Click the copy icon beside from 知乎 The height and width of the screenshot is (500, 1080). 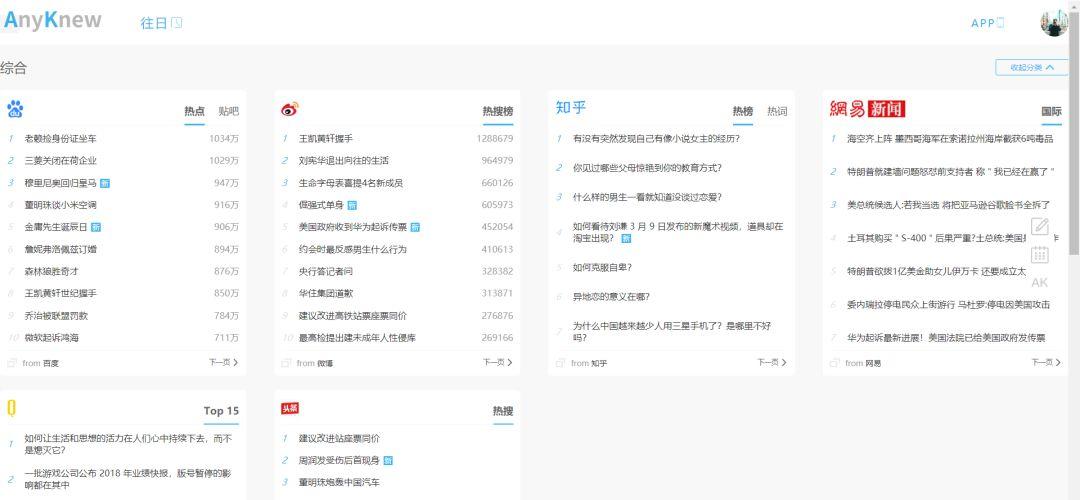pos(560,363)
